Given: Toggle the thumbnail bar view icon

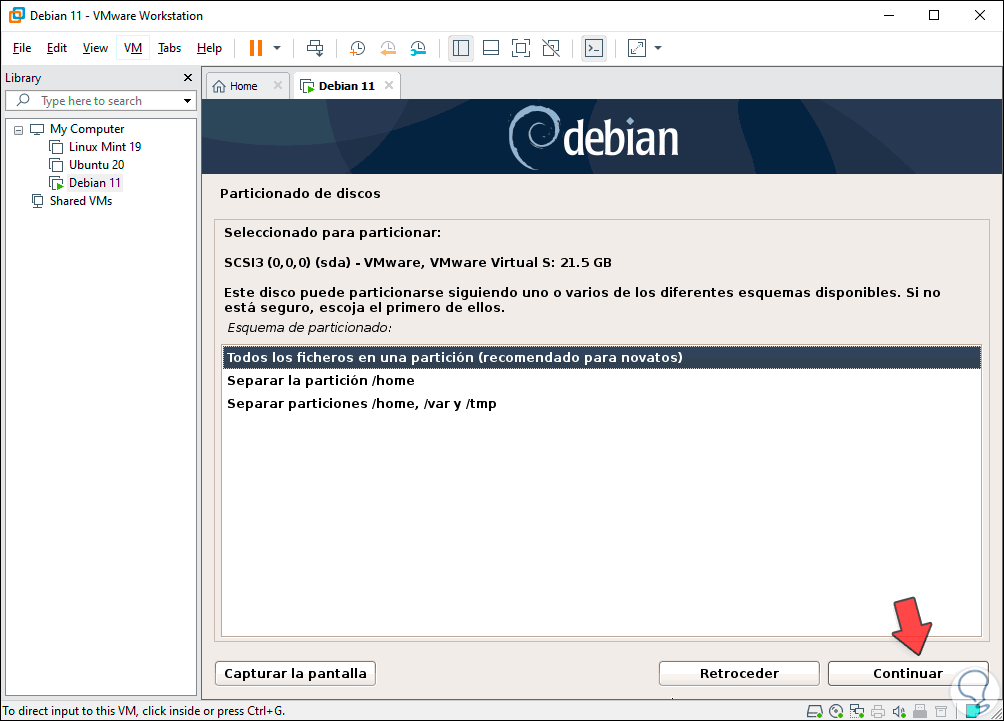Looking at the screenshot, I should (491, 48).
